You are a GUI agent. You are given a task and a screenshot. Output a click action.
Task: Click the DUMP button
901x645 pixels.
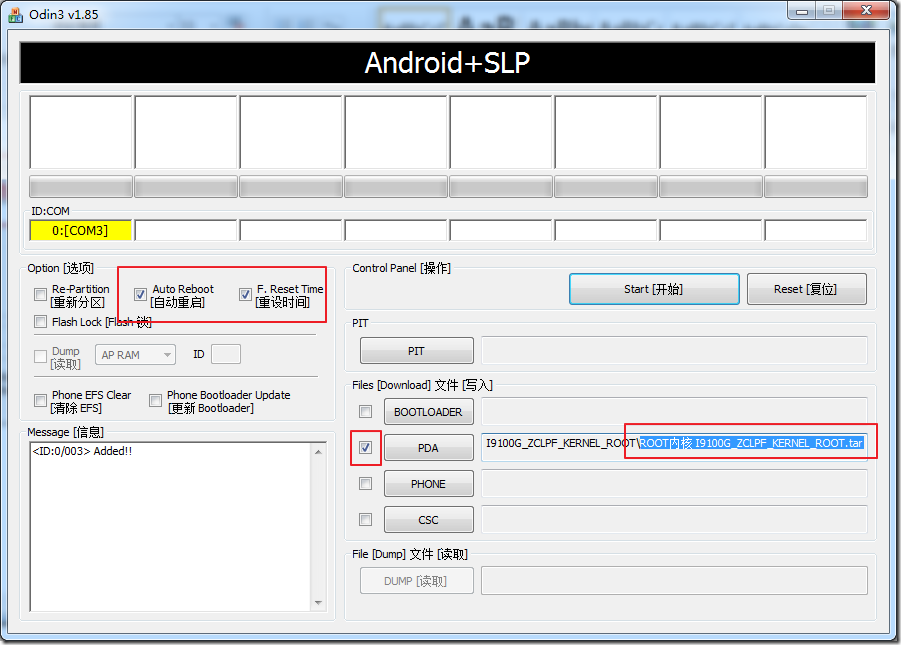[417, 581]
